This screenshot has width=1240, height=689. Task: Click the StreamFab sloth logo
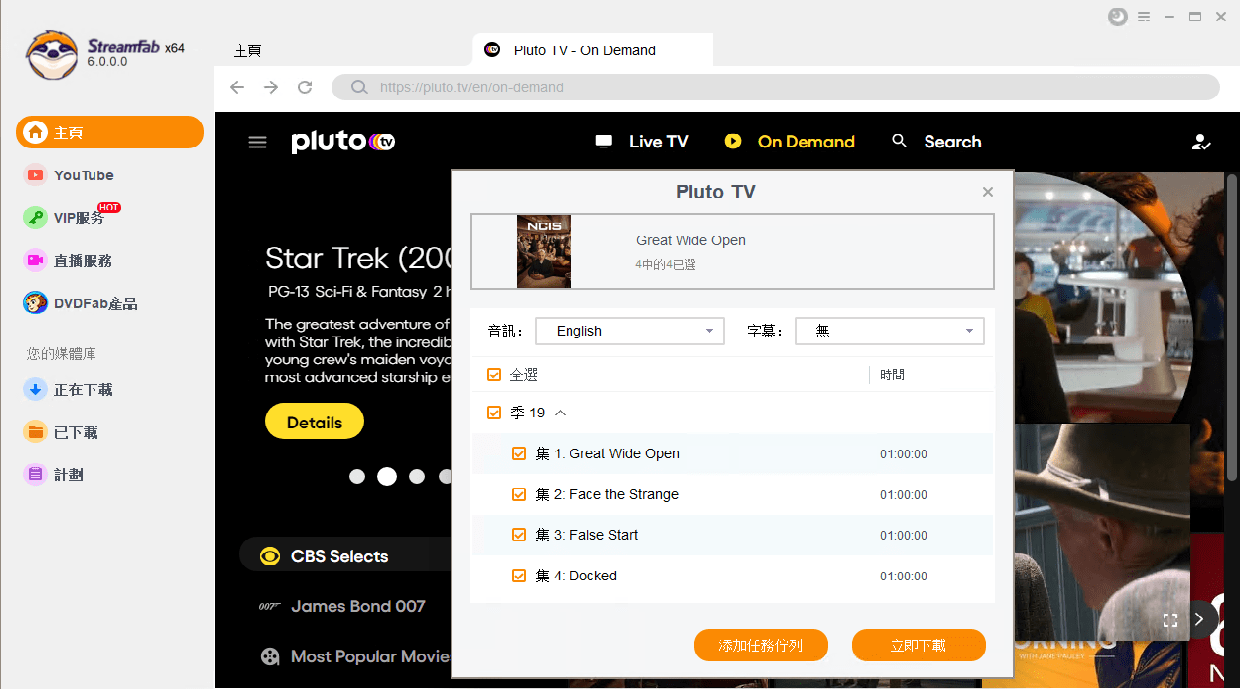pyautogui.click(x=52, y=54)
